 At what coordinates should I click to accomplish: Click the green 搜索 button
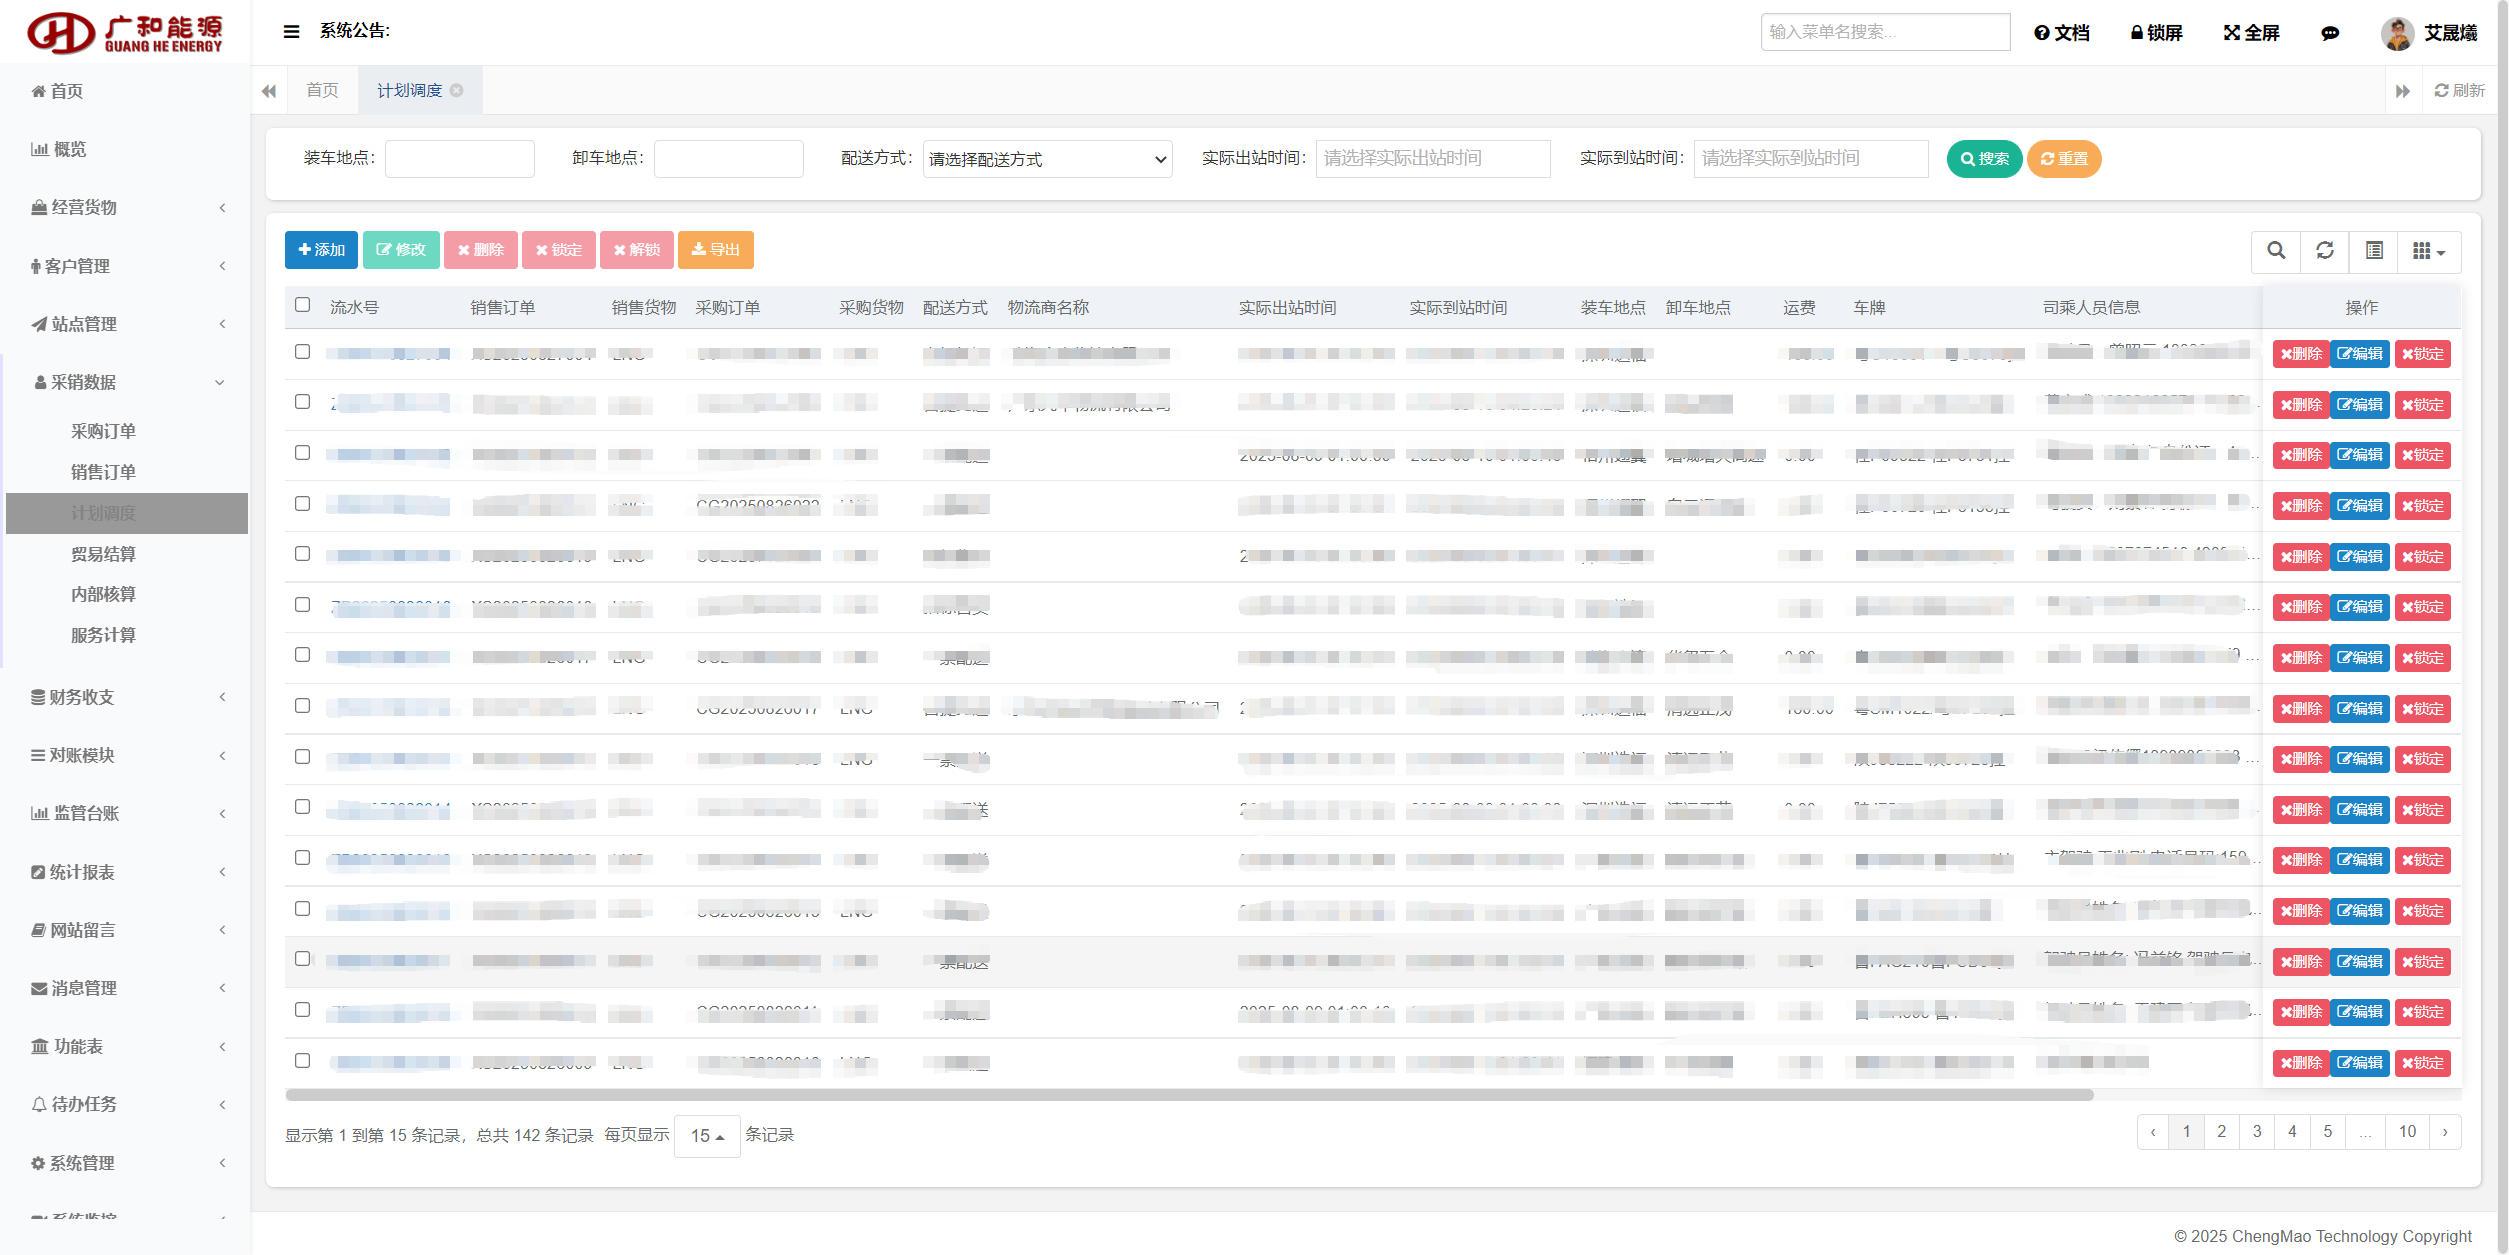1984,159
